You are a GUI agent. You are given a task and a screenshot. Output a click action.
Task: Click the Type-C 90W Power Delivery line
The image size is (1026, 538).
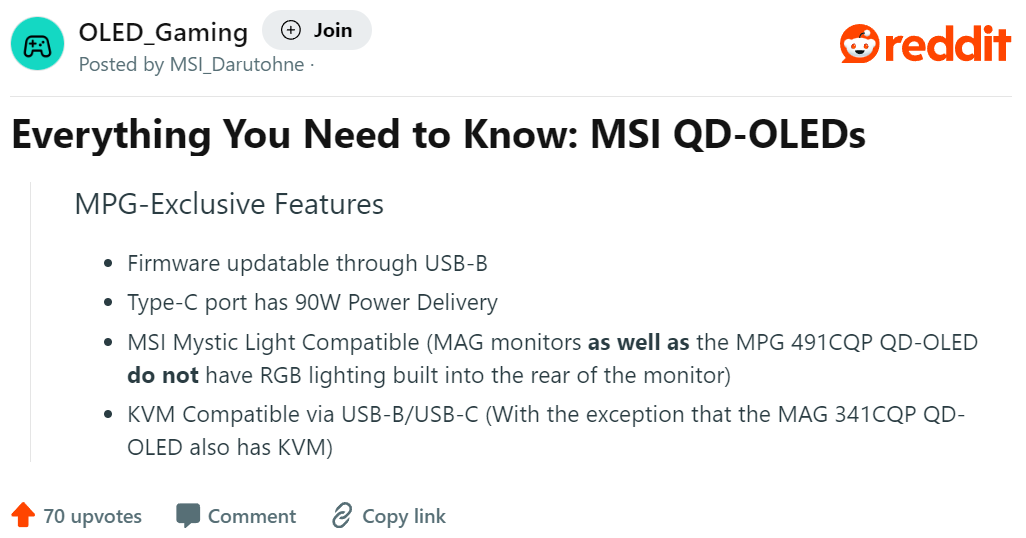coord(312,302)
